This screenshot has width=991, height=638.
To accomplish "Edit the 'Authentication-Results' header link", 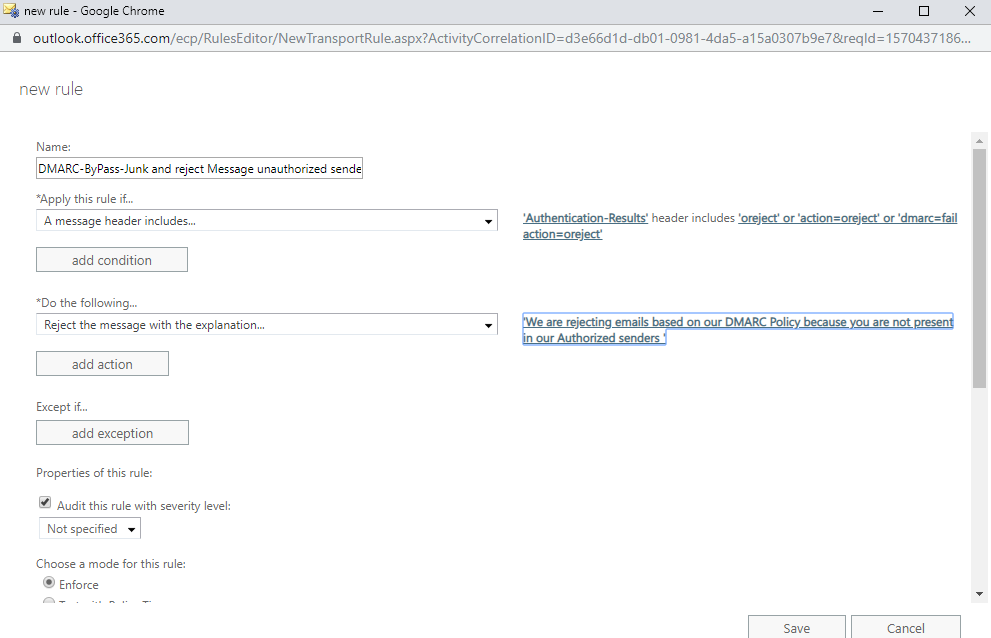I will click(585, 217).
